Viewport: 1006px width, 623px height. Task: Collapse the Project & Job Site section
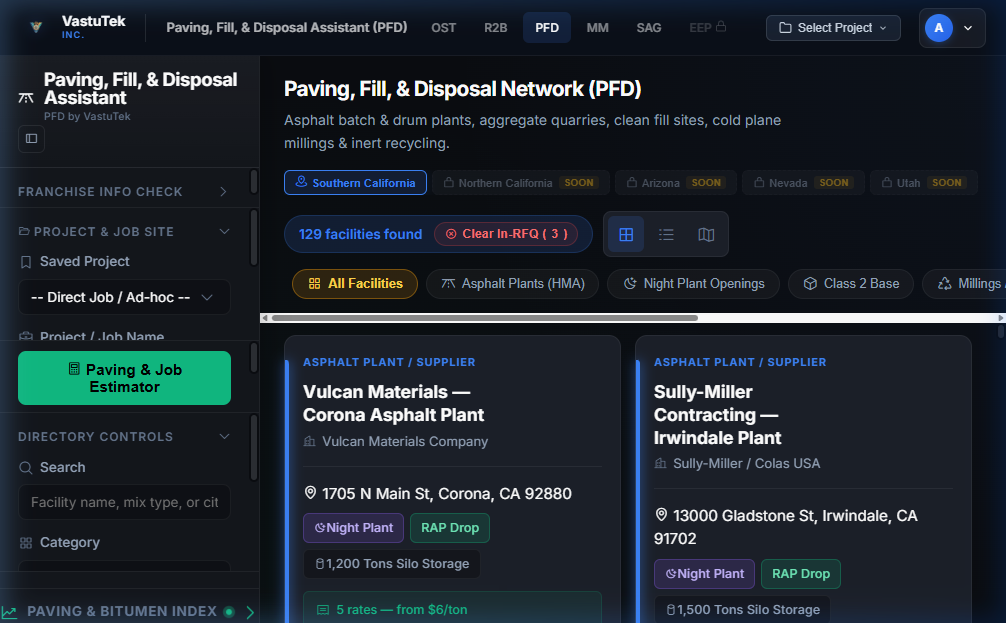tap(123, 232)
